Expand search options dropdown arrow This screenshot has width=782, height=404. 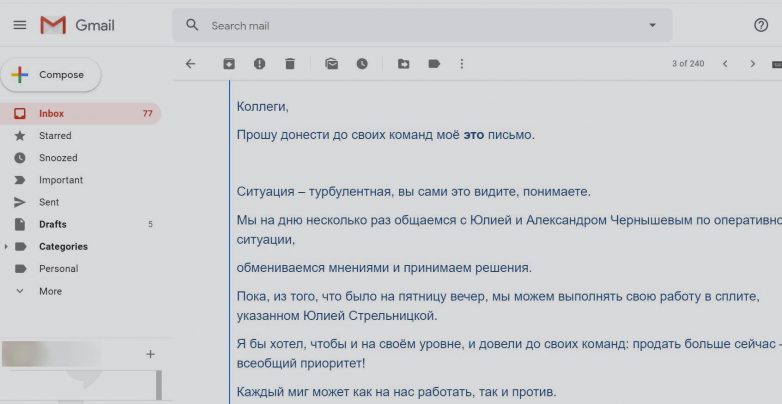(x=653, y=25)
